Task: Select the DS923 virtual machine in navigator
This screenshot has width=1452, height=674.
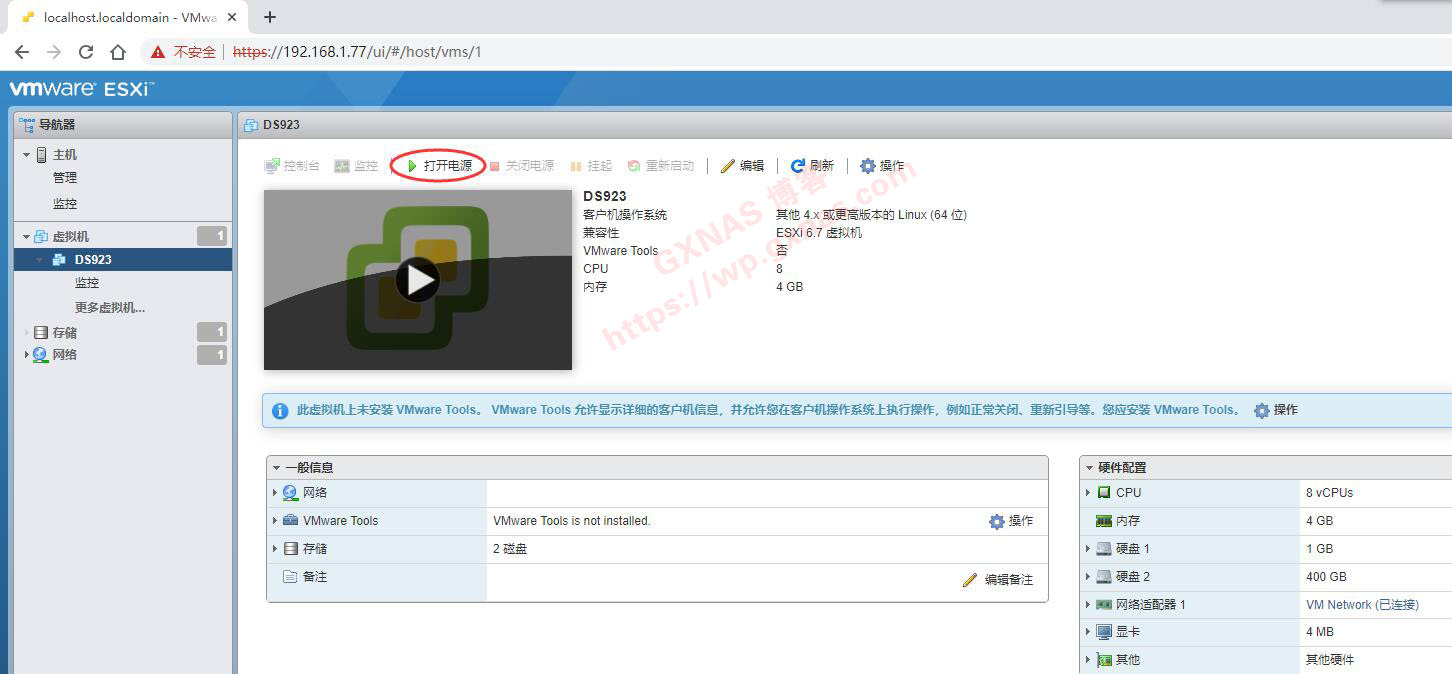Action: point(93,260)
